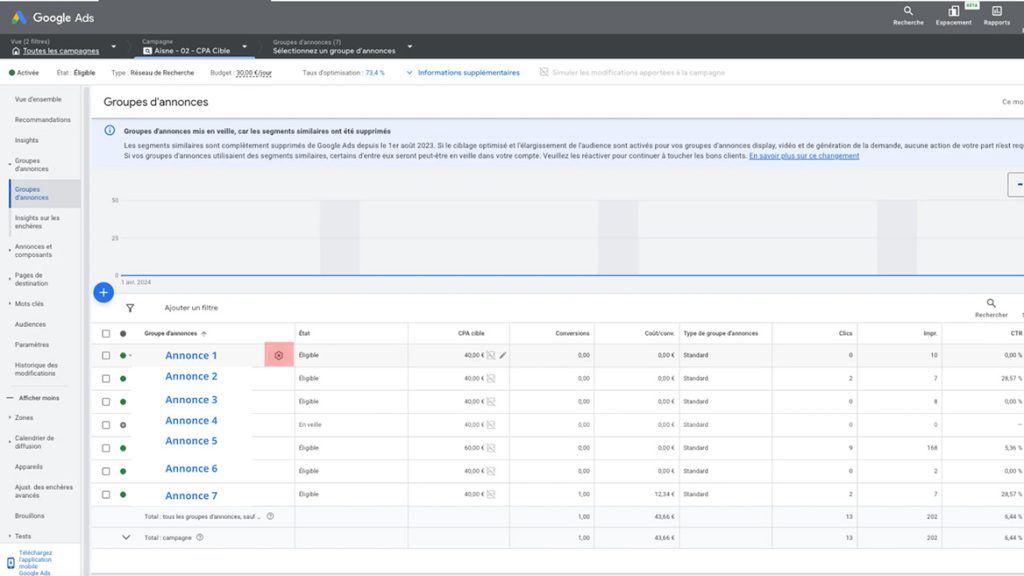This screenshot has height=576, width=1024.
Task: Check the checkbox for Annonce 5 row
Action: (106, 448)
